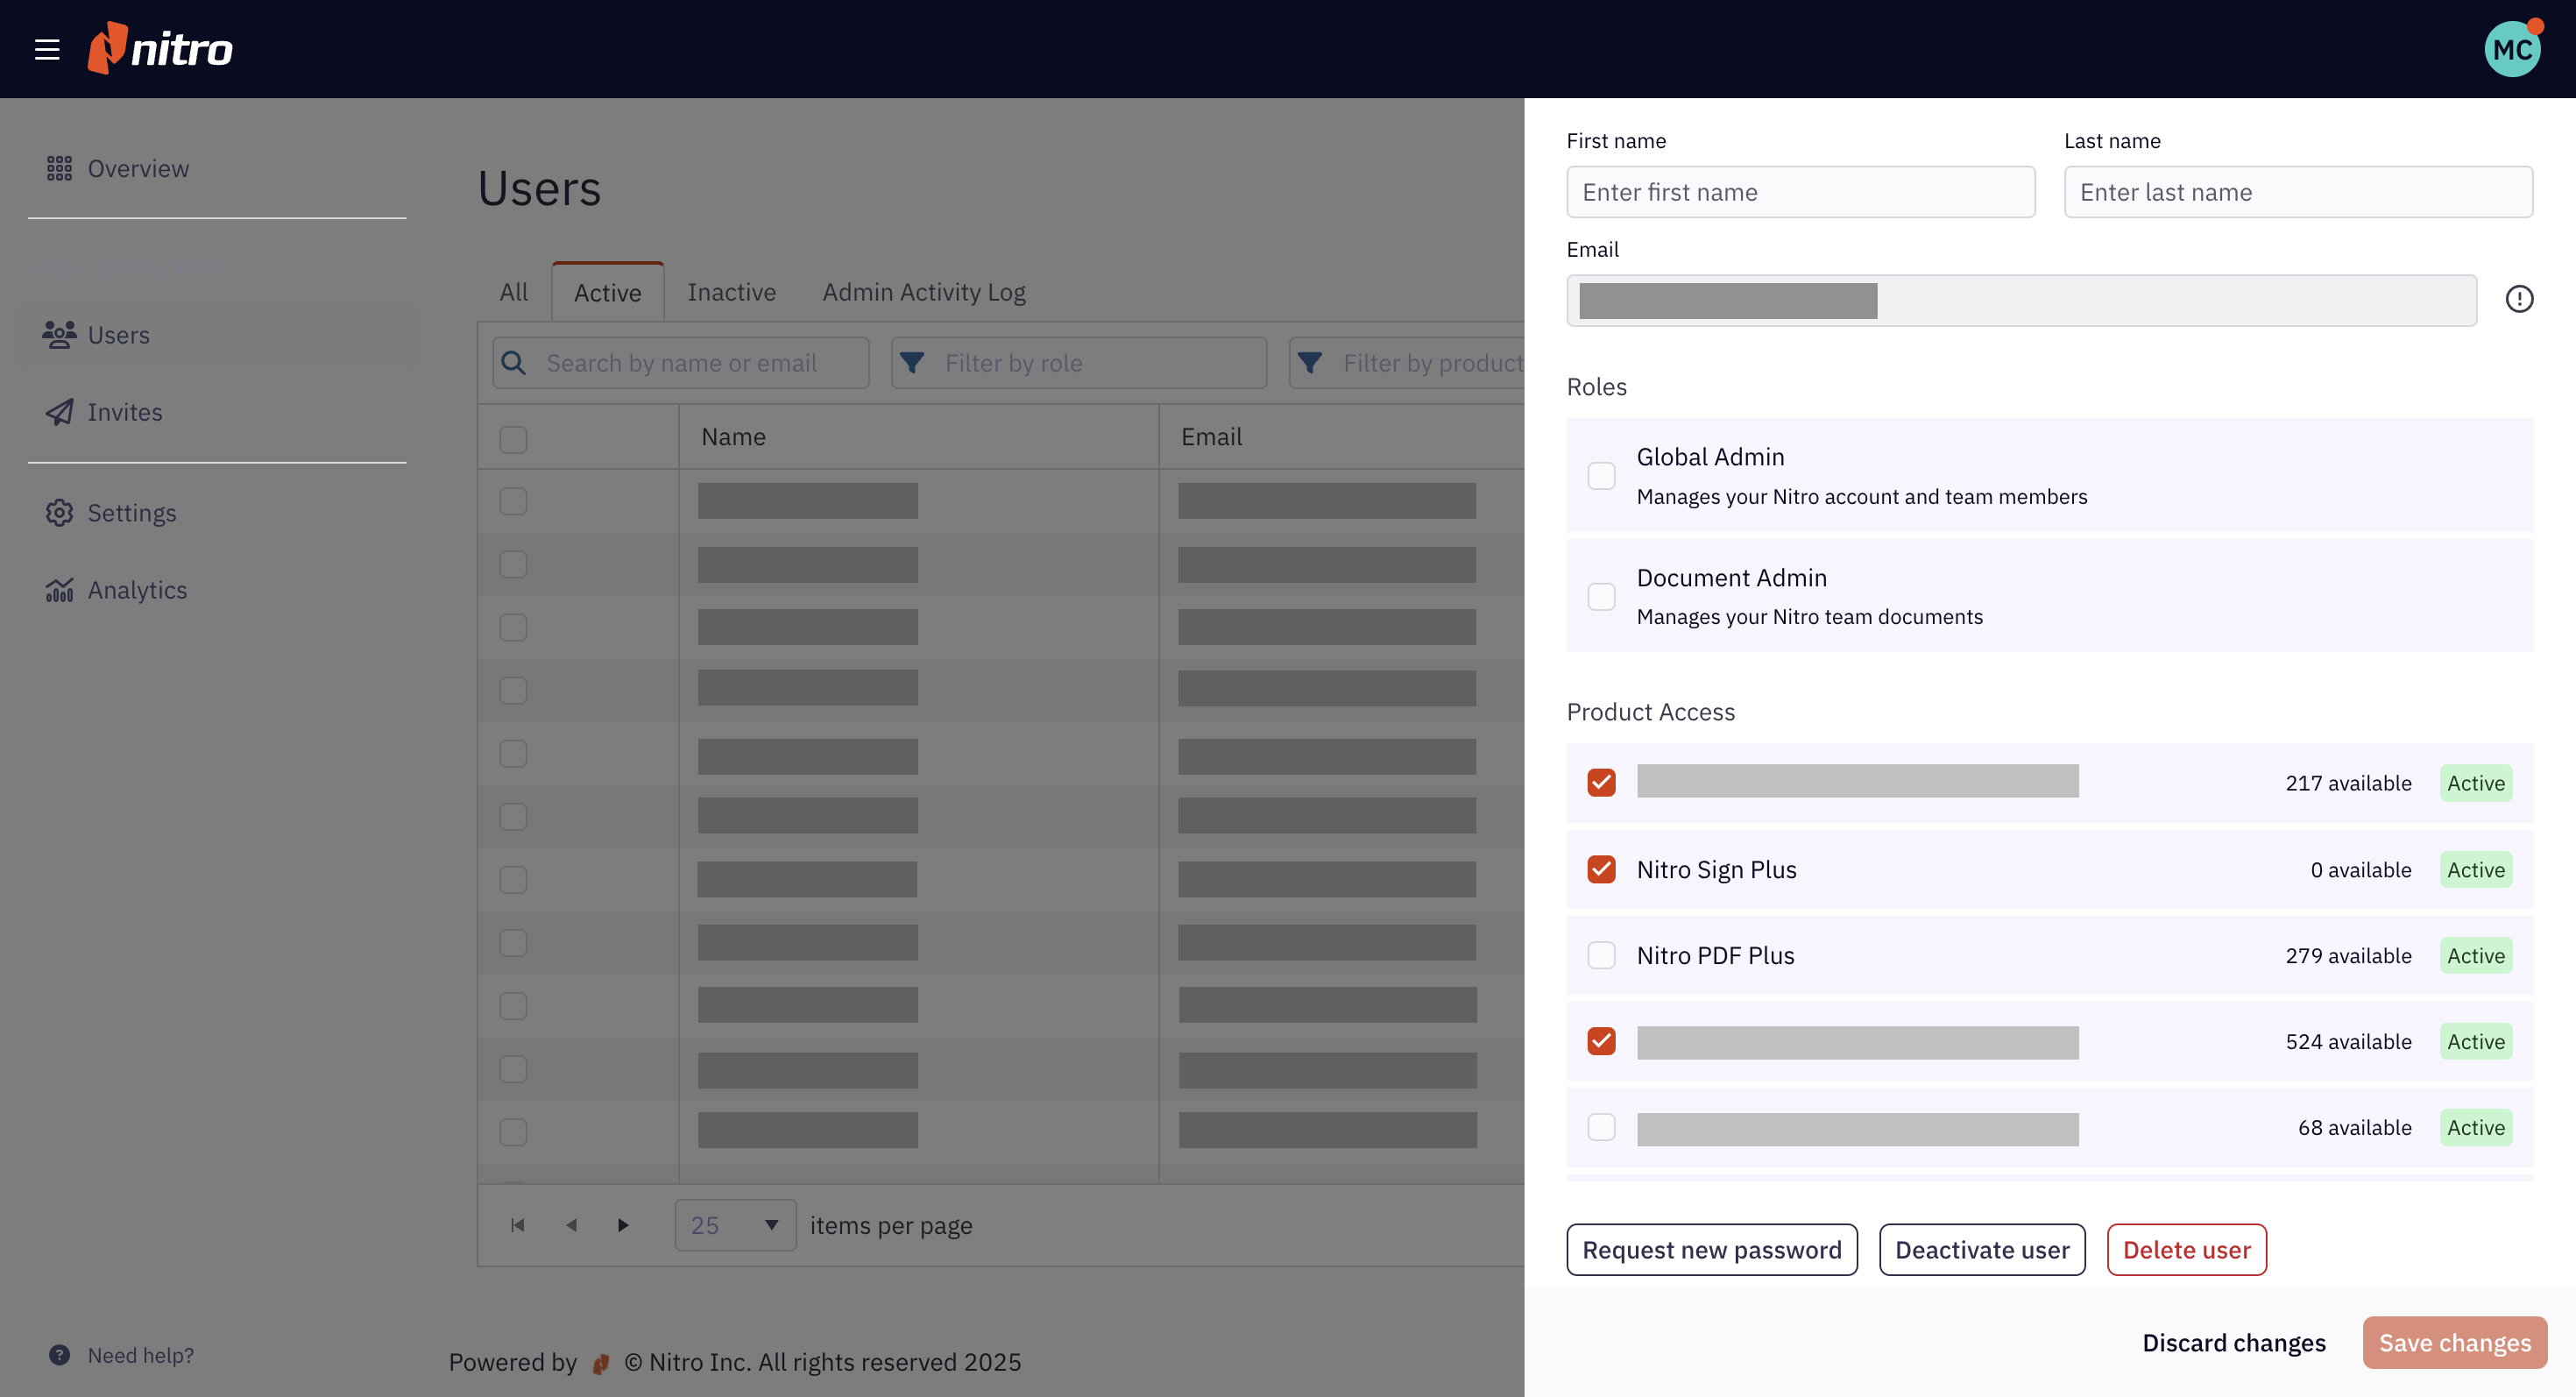Click the email info warning icon

tap(2518, 299)
